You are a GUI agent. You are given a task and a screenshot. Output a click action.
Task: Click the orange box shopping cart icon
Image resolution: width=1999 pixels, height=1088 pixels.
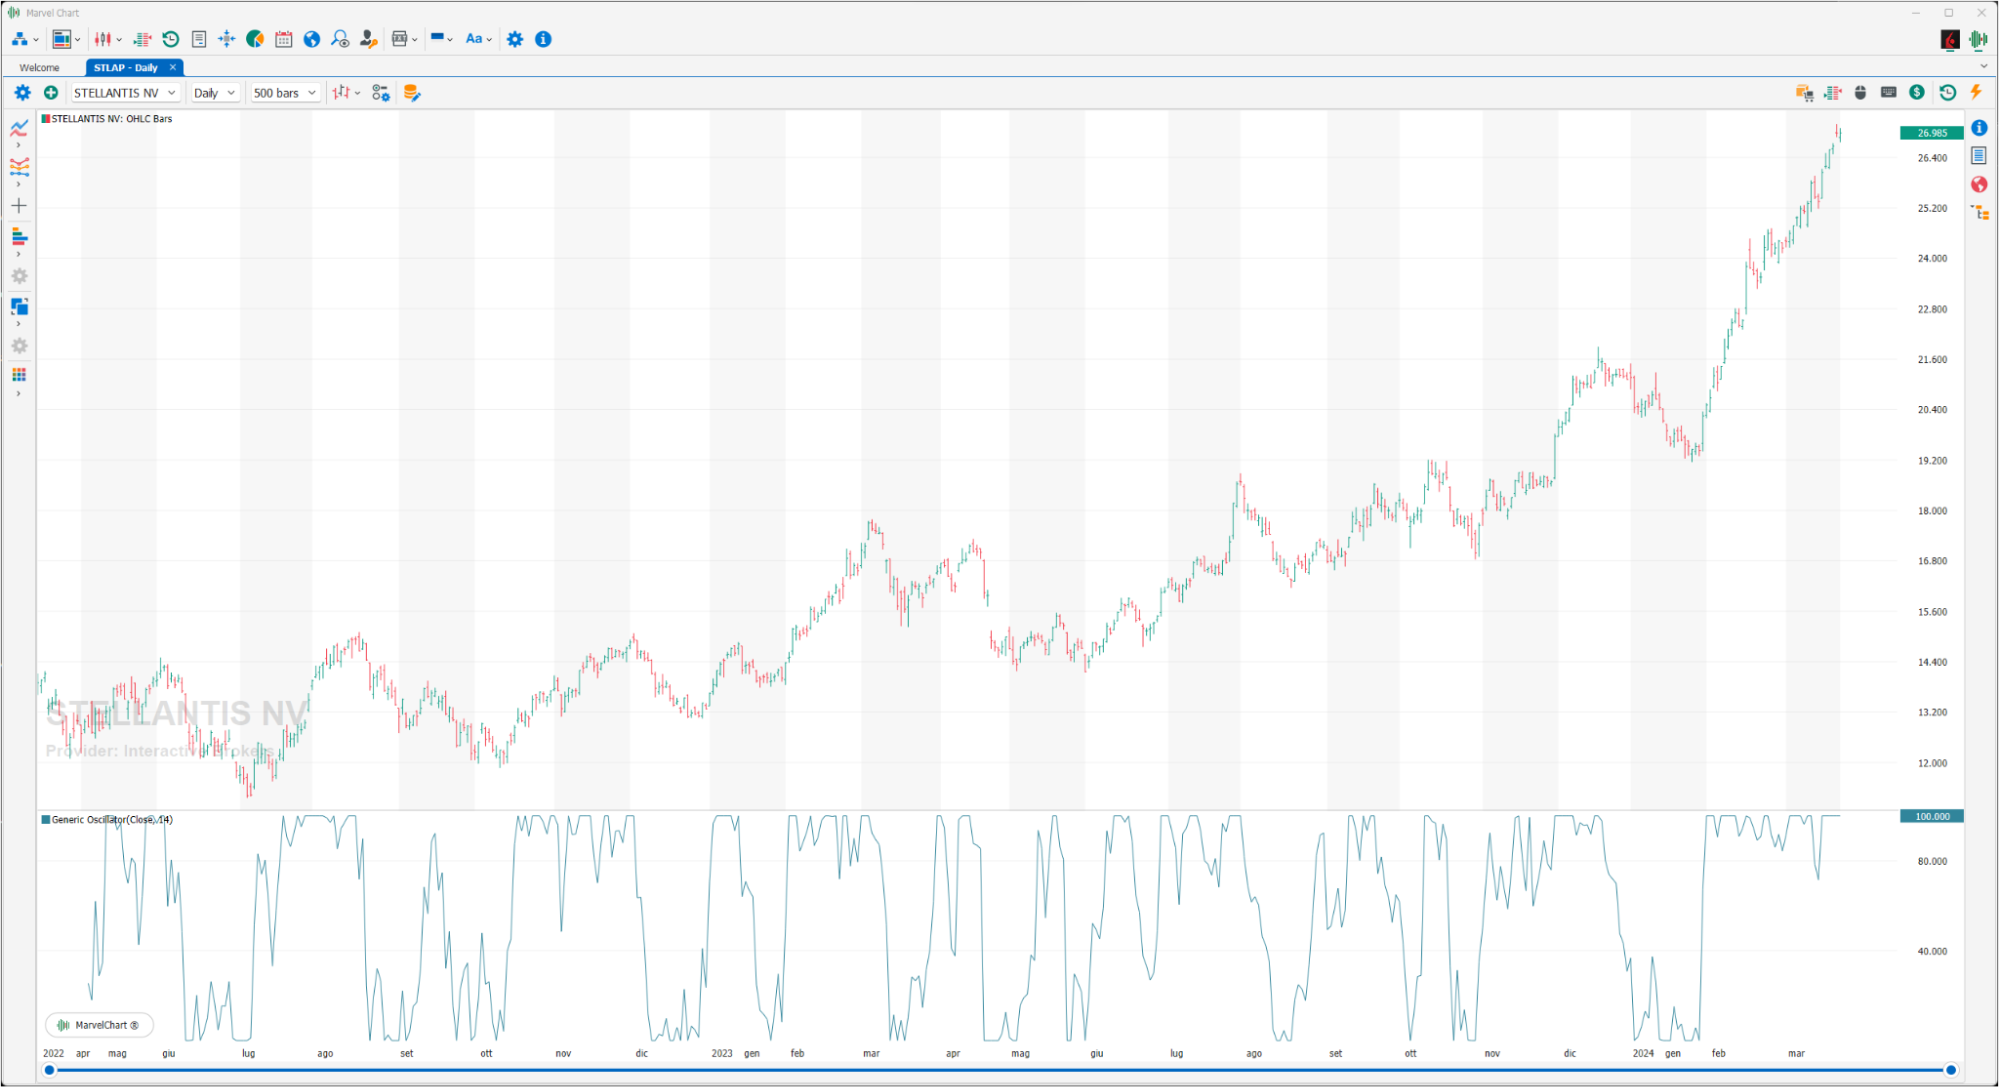(x=1804, y=93)
